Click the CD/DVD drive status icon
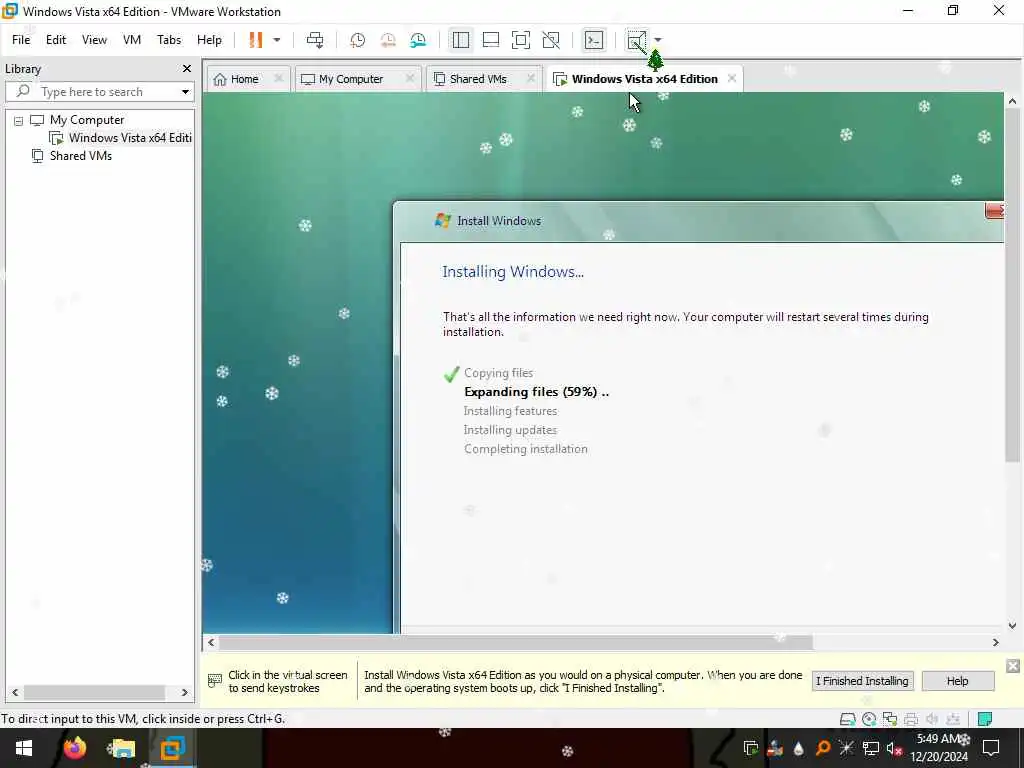Screen dimensions: 1024x768 (x=869, y=720)
